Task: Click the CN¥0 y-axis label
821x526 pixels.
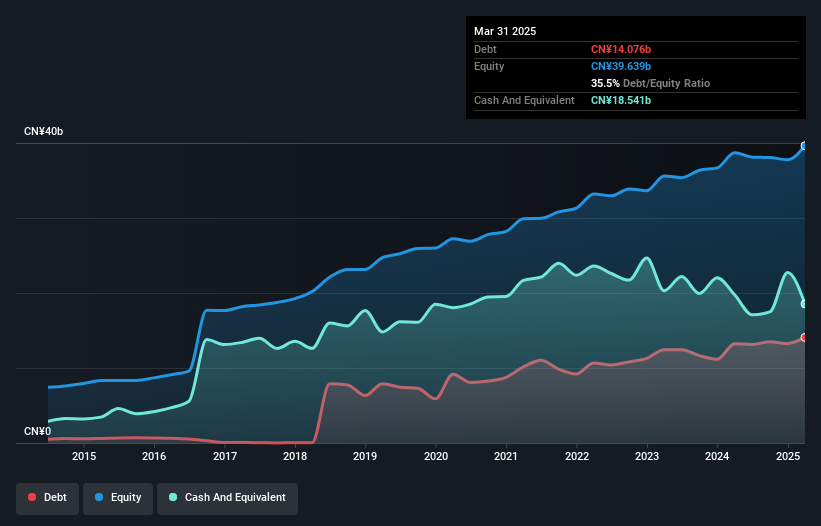Action: [38, 431]
